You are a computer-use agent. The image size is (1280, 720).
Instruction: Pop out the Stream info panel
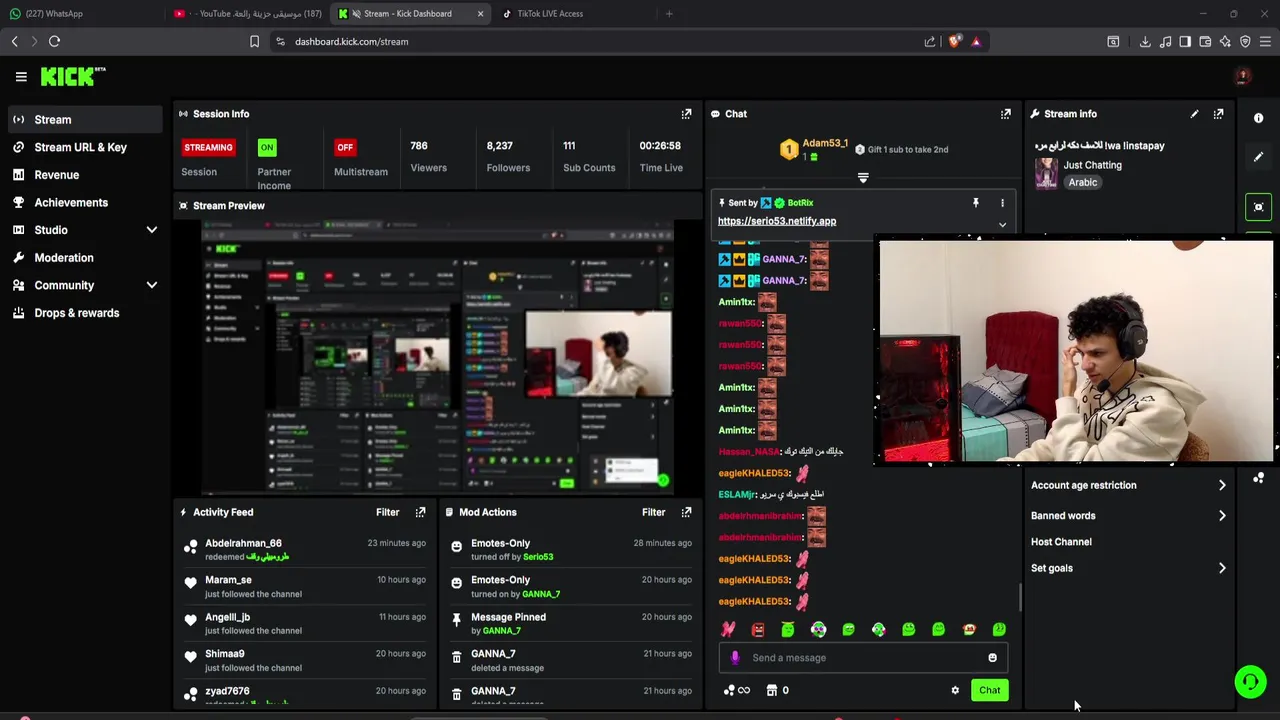(x=1218, y=114)
